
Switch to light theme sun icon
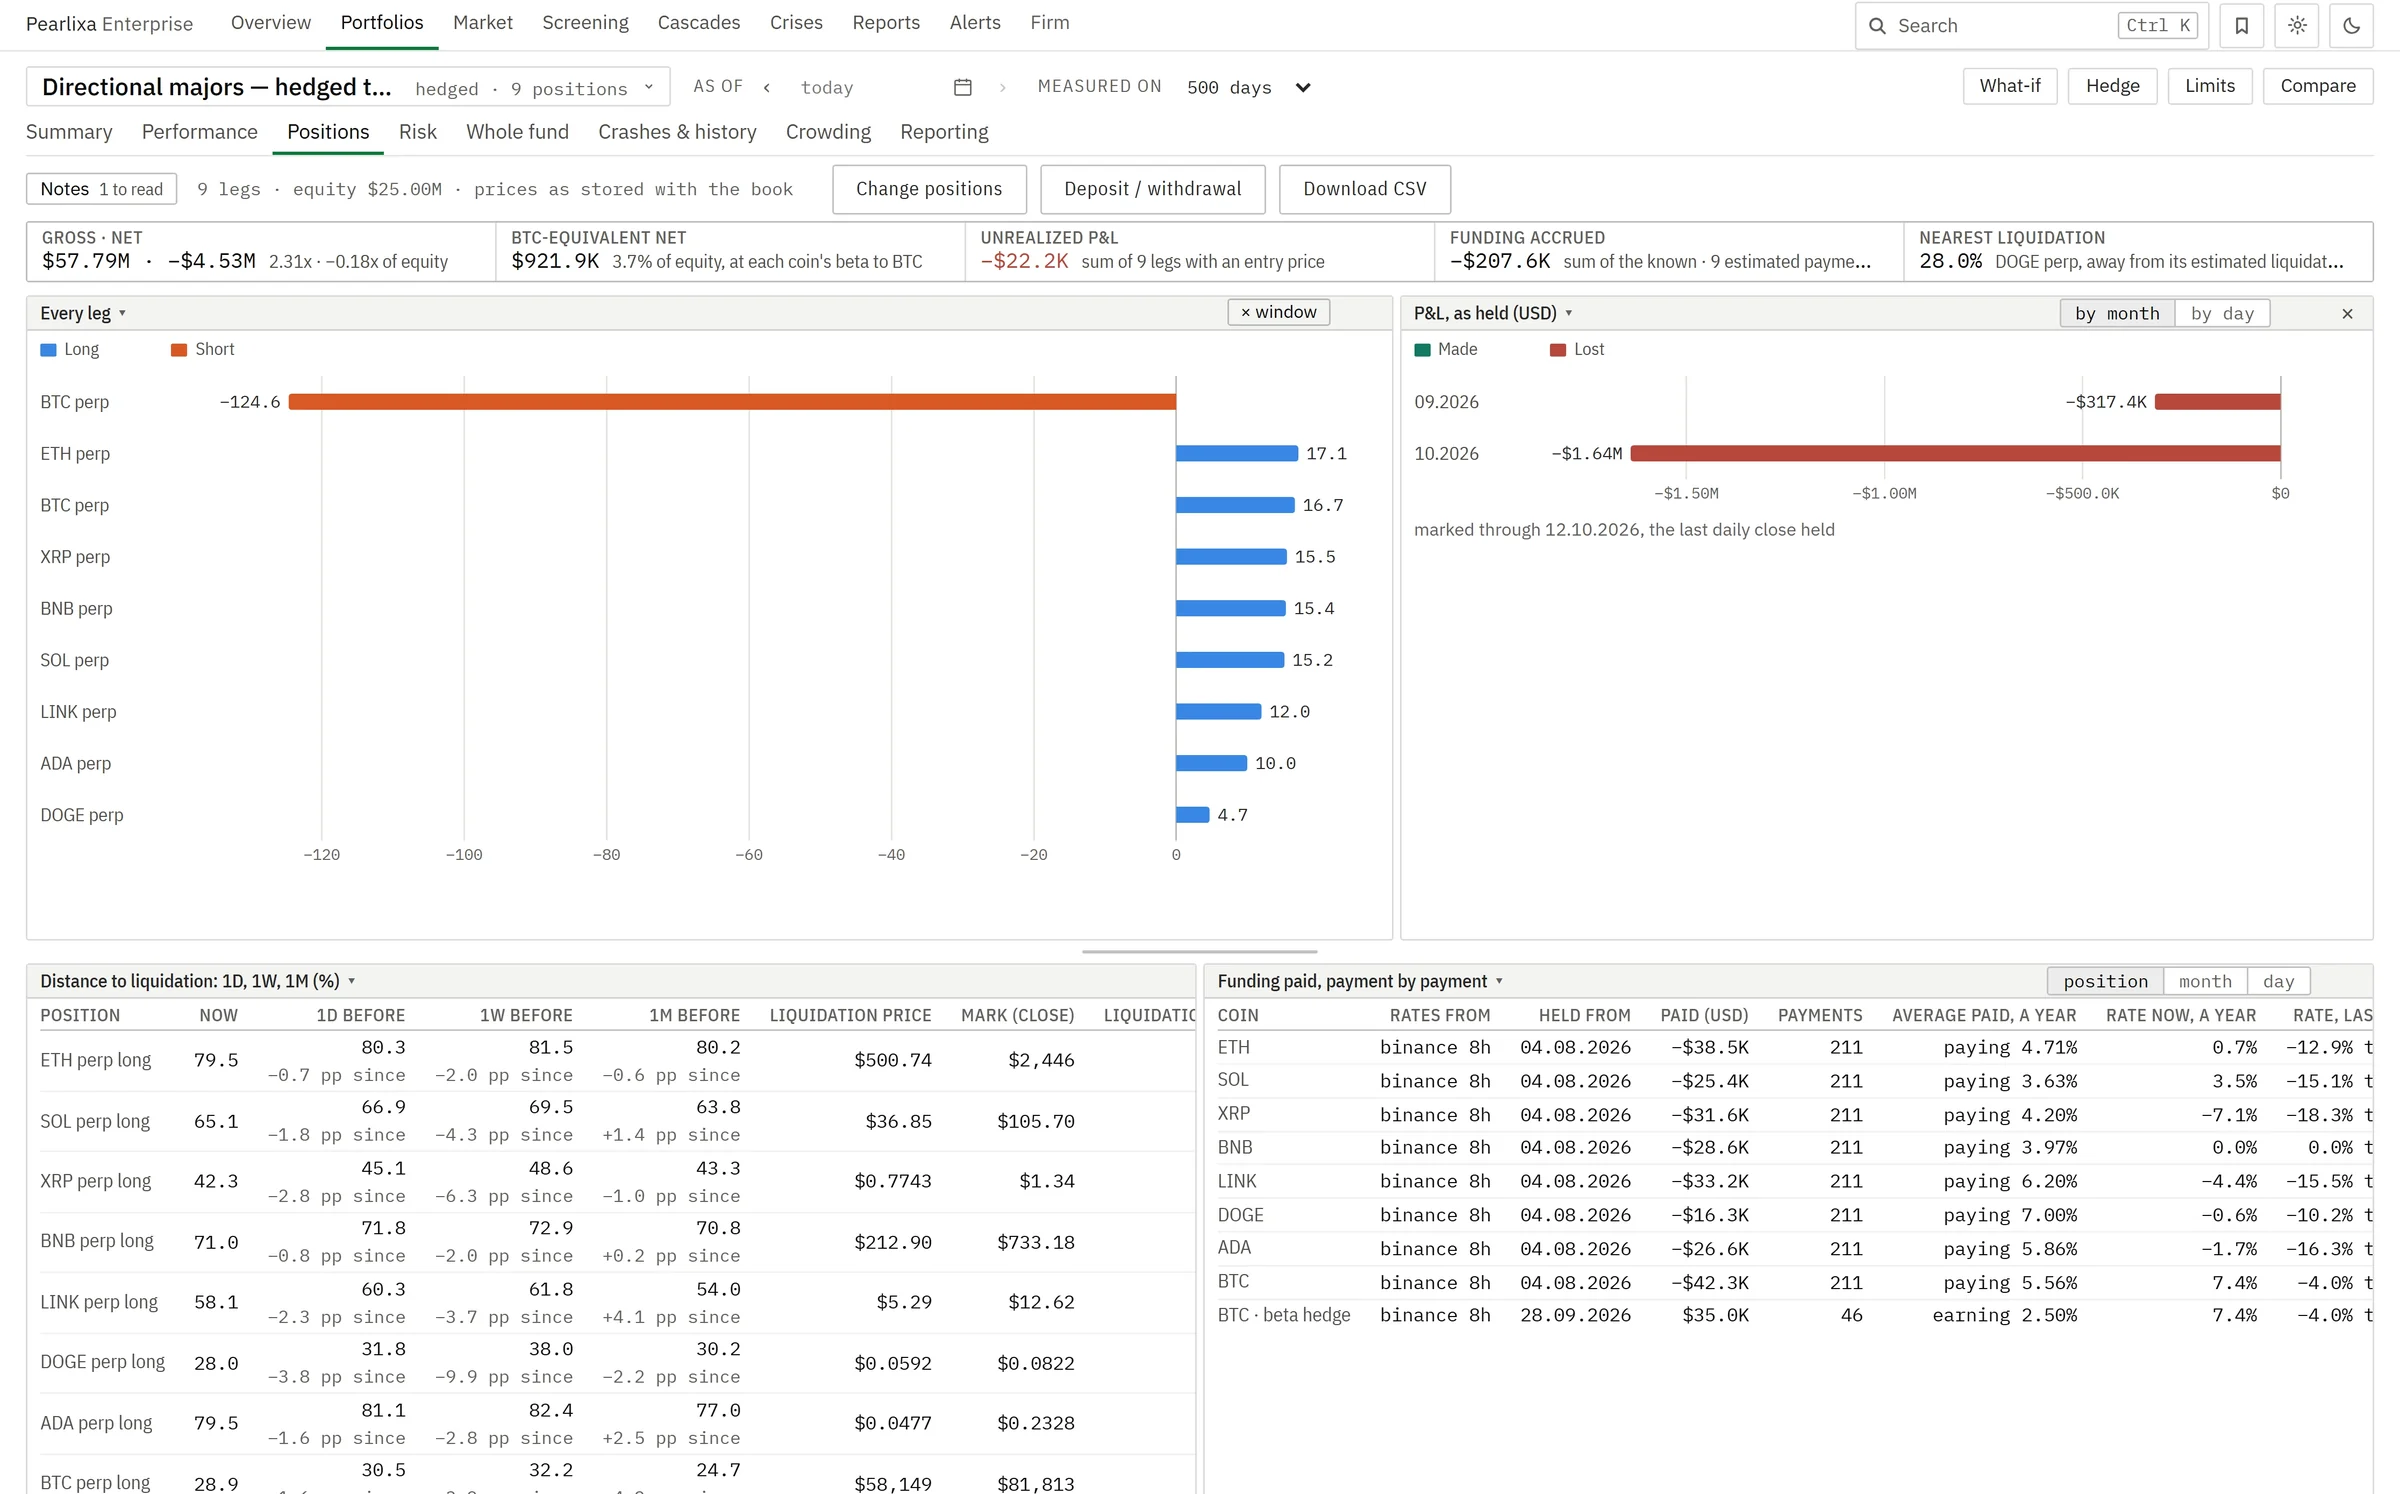pos(2297,26)
